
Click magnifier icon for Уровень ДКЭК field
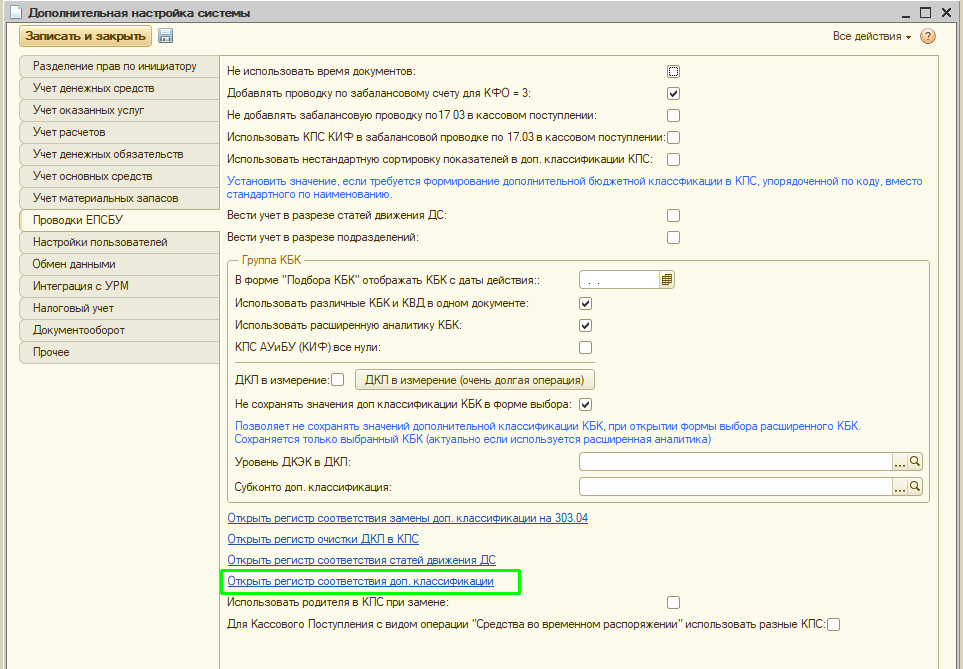click(914, 462)
